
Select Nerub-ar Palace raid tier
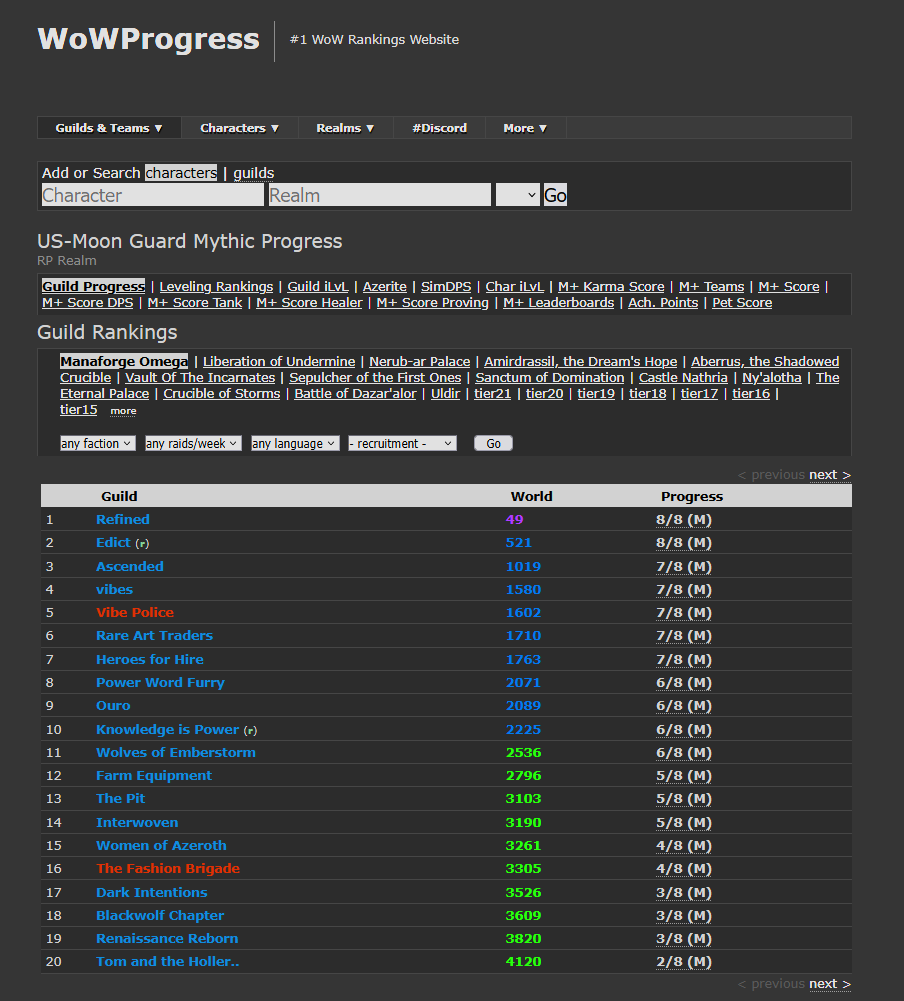(x=419, y=361)
